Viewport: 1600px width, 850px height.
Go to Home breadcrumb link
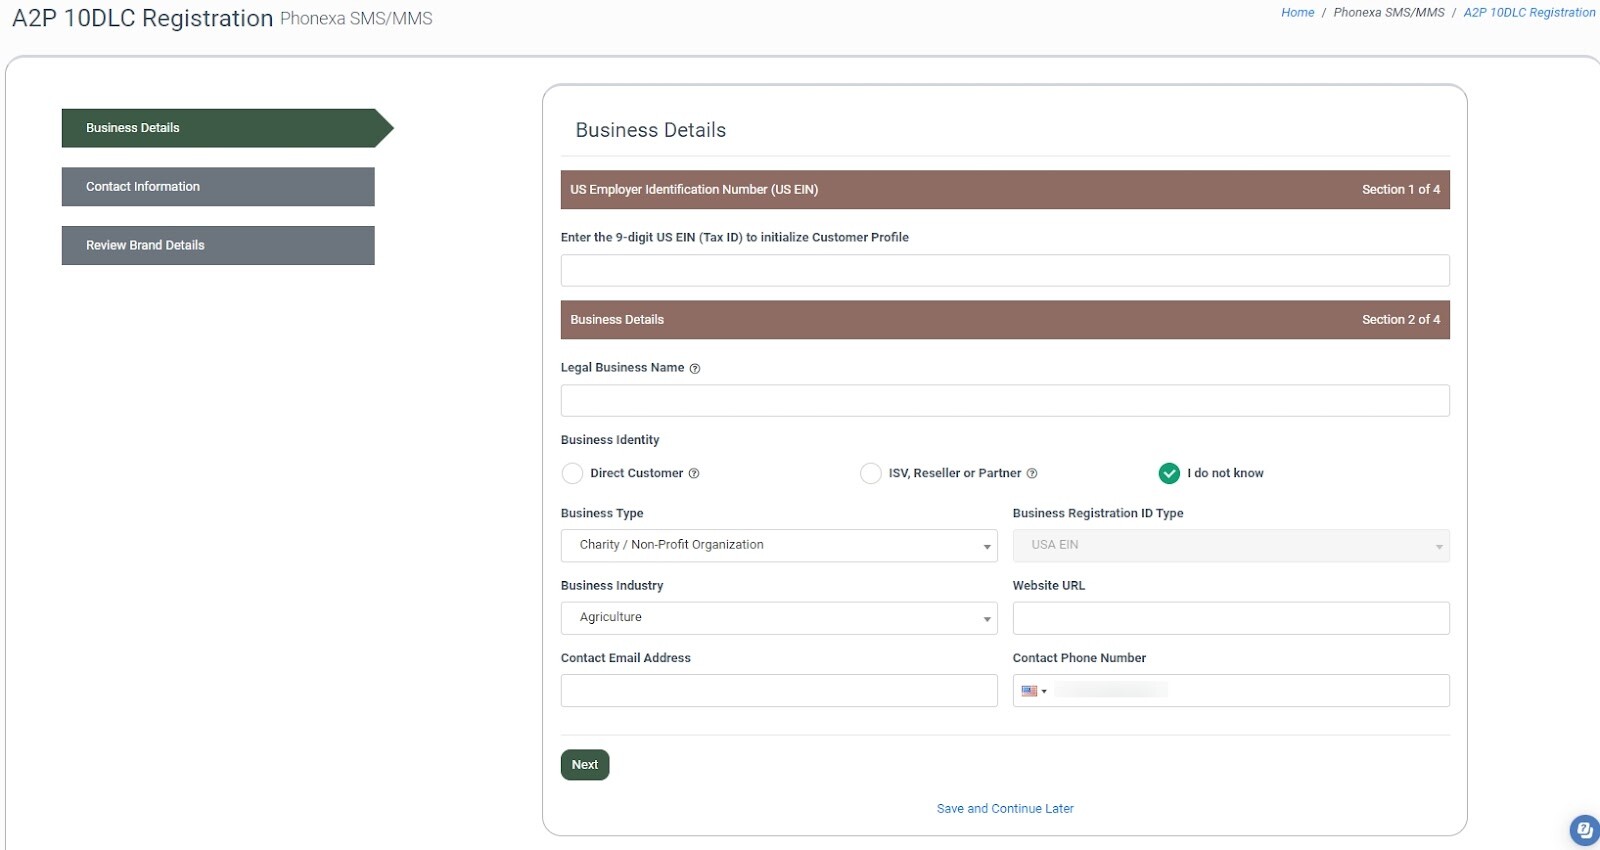[1297, 13]
